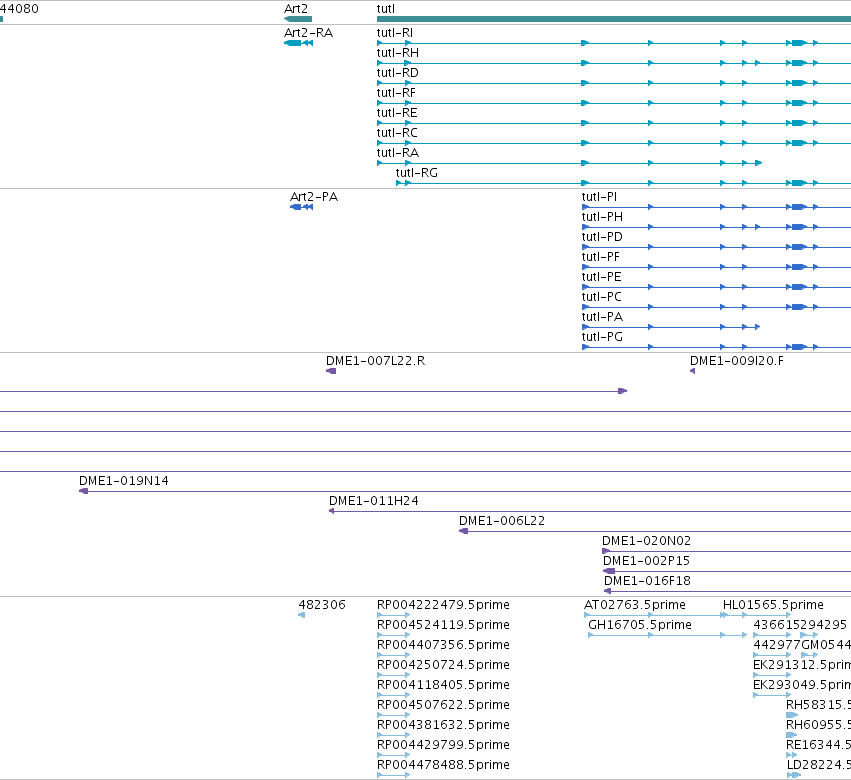
Task: Select transcript tutl-RI
Action: point(395,33)
